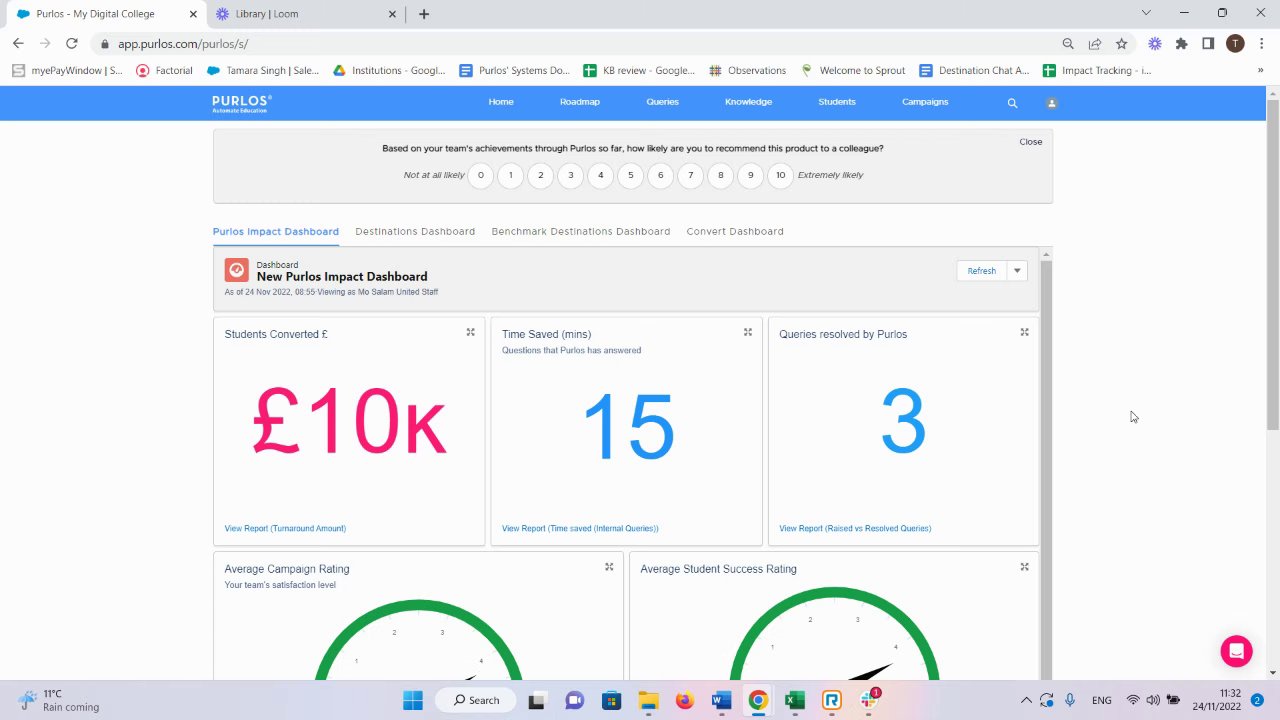Close the recommendation survey banner
Screen dimensions: 1280x720
(x=1031, y=142)
